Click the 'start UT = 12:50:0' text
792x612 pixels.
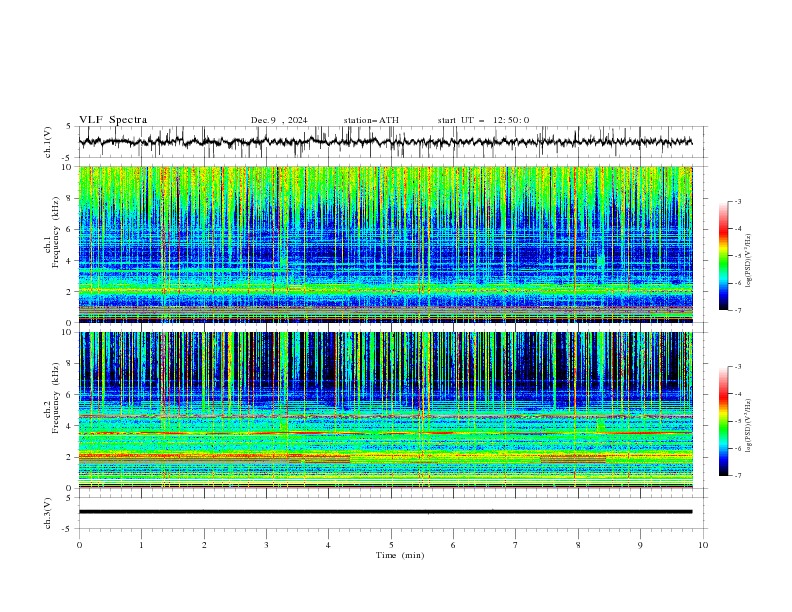483,120
